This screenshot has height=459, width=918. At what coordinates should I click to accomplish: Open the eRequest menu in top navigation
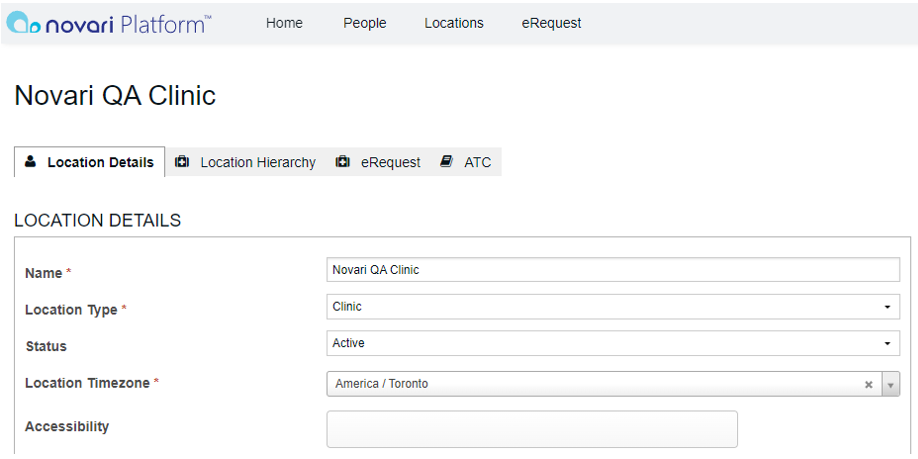click(552, 23)
